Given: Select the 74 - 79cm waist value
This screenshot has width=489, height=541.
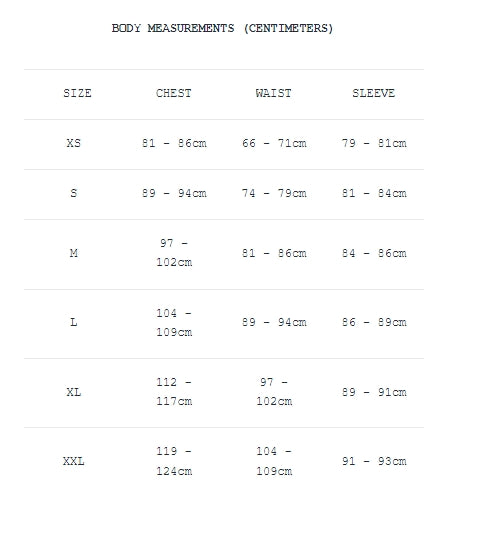Looking at the screenshot, I should pyautogui.click(x=274, y=193).
